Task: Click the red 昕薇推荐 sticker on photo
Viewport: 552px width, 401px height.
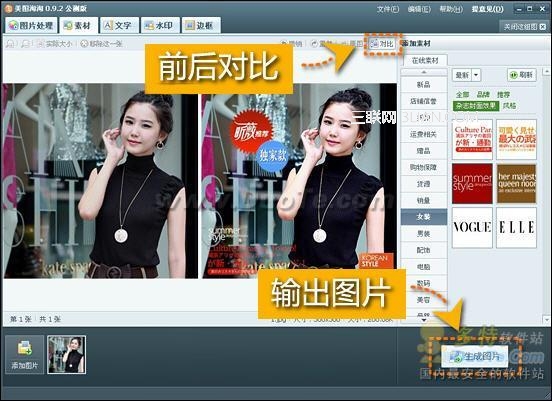Action: coord(251,131)
